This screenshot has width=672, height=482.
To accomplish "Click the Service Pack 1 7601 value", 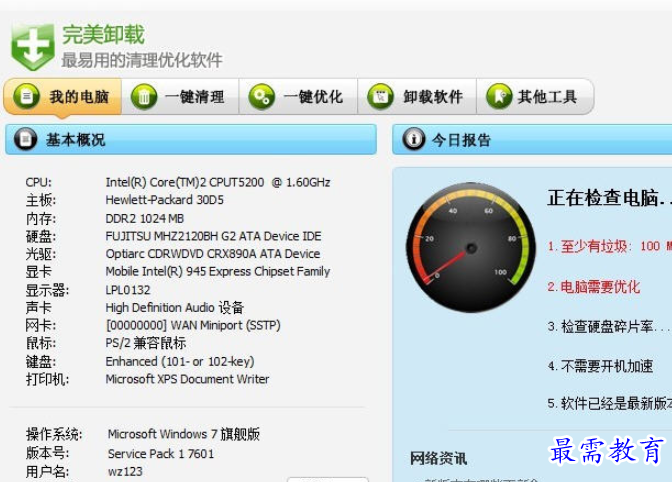I will [x=161, y=454].
